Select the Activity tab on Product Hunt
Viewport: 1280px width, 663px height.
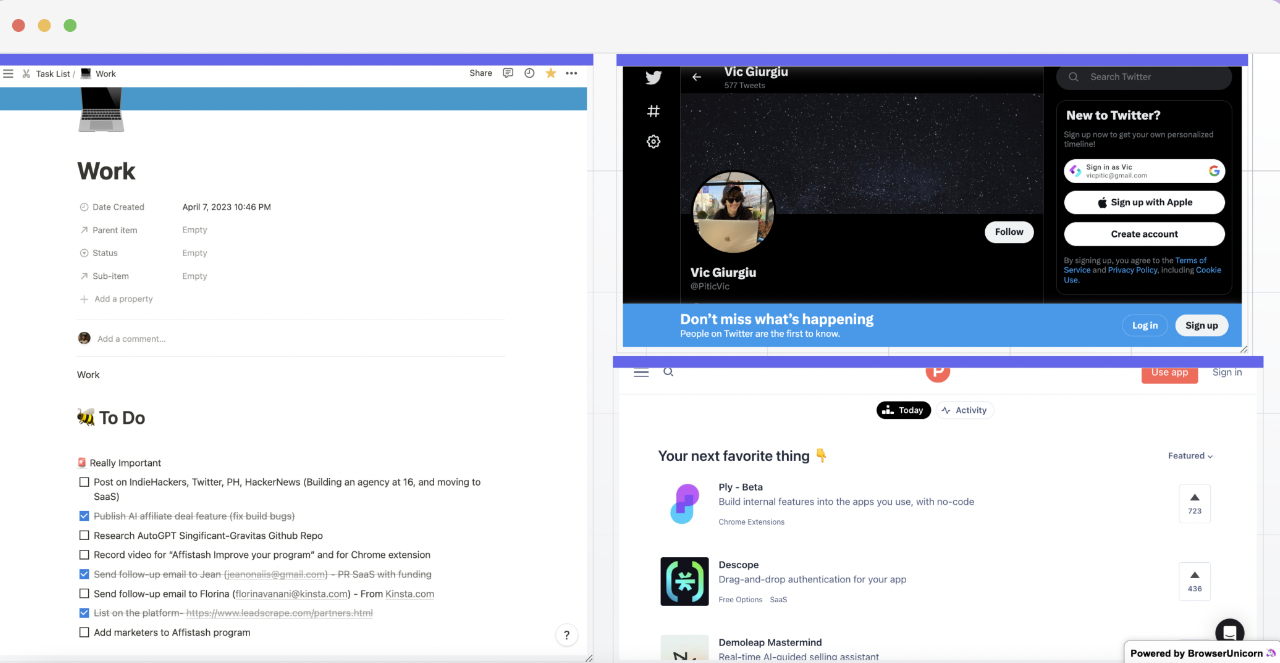[964, 410]
